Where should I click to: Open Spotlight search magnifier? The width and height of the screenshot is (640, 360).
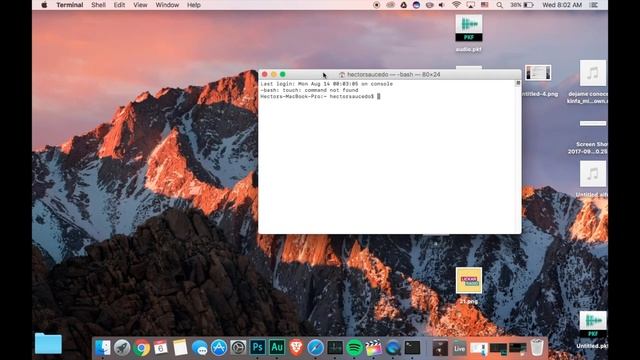500,5
